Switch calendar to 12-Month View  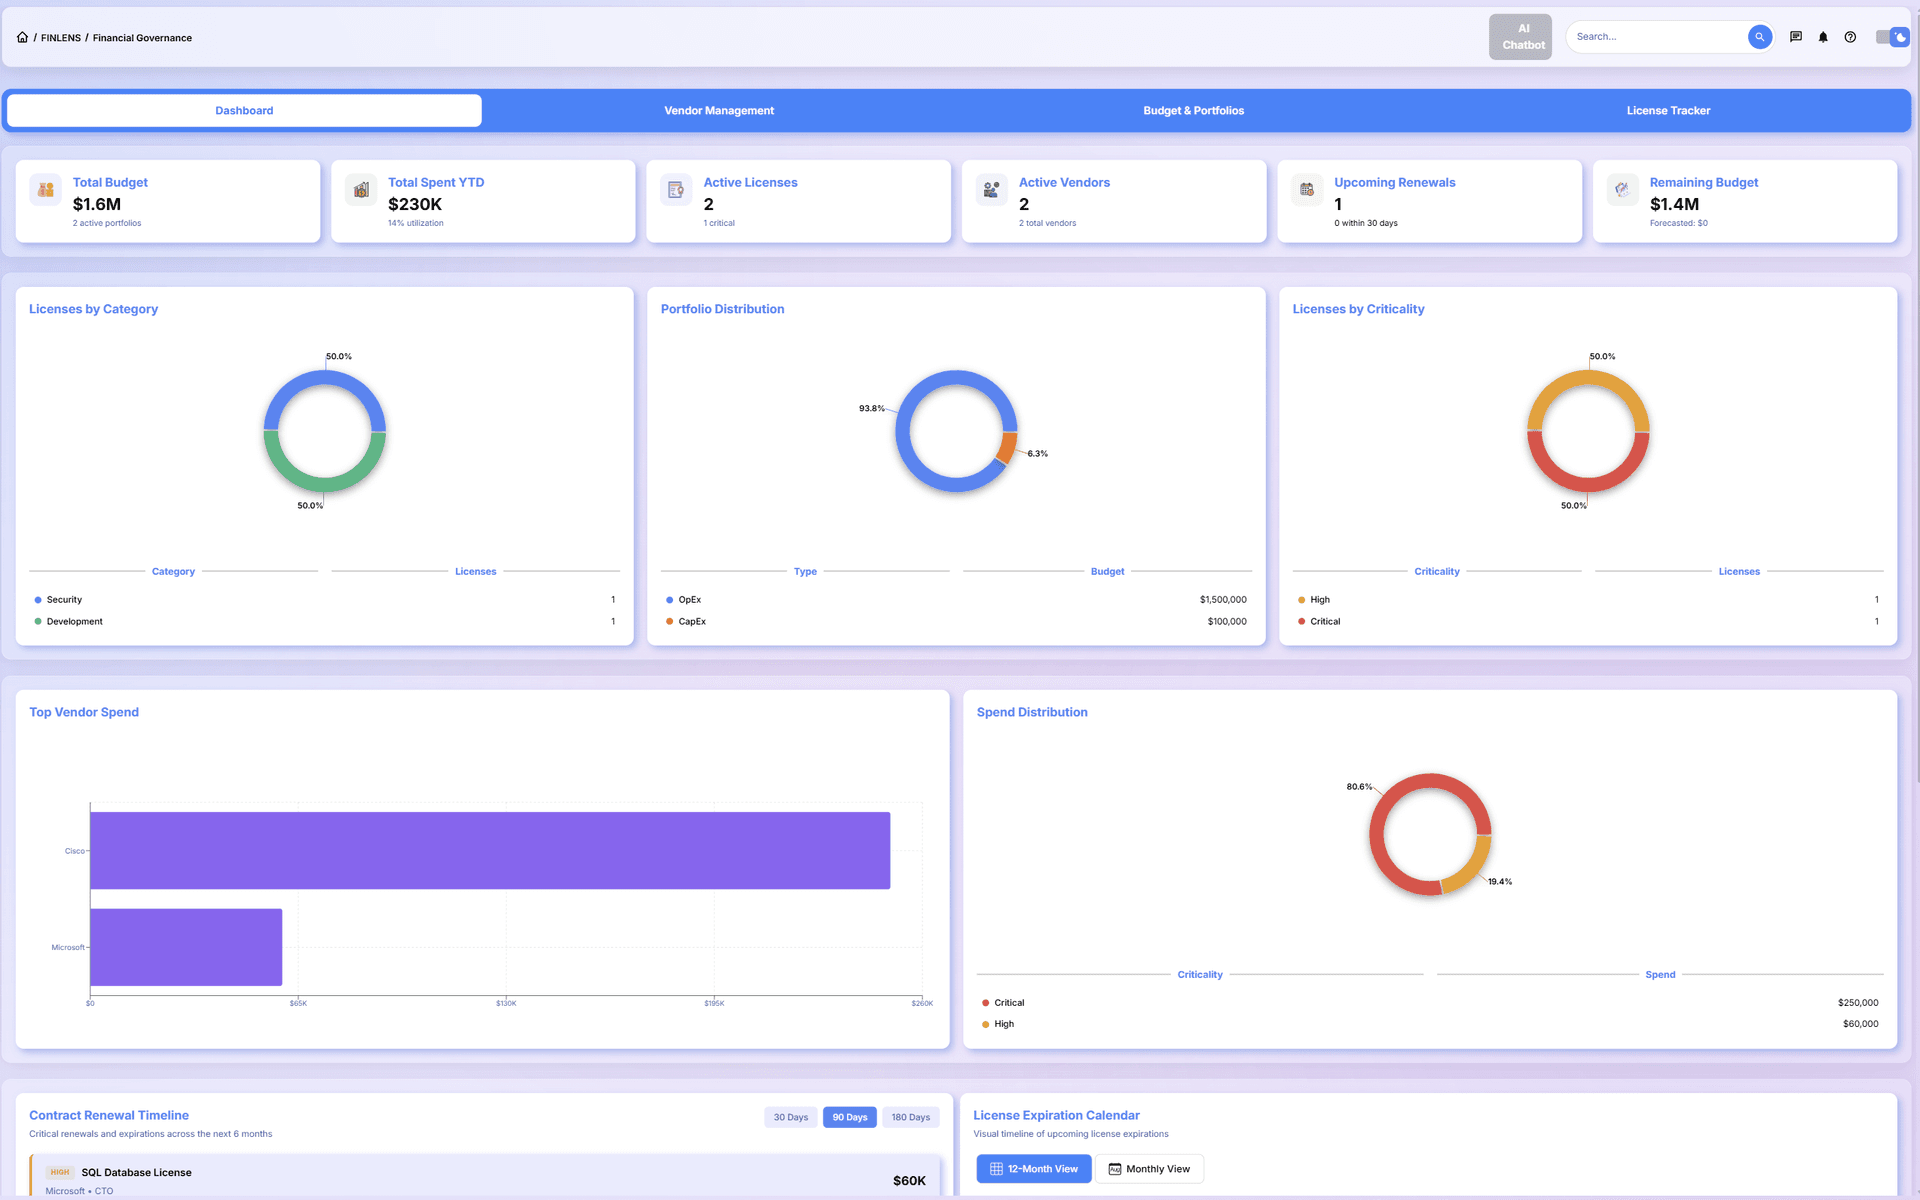coord(1034,1169)
